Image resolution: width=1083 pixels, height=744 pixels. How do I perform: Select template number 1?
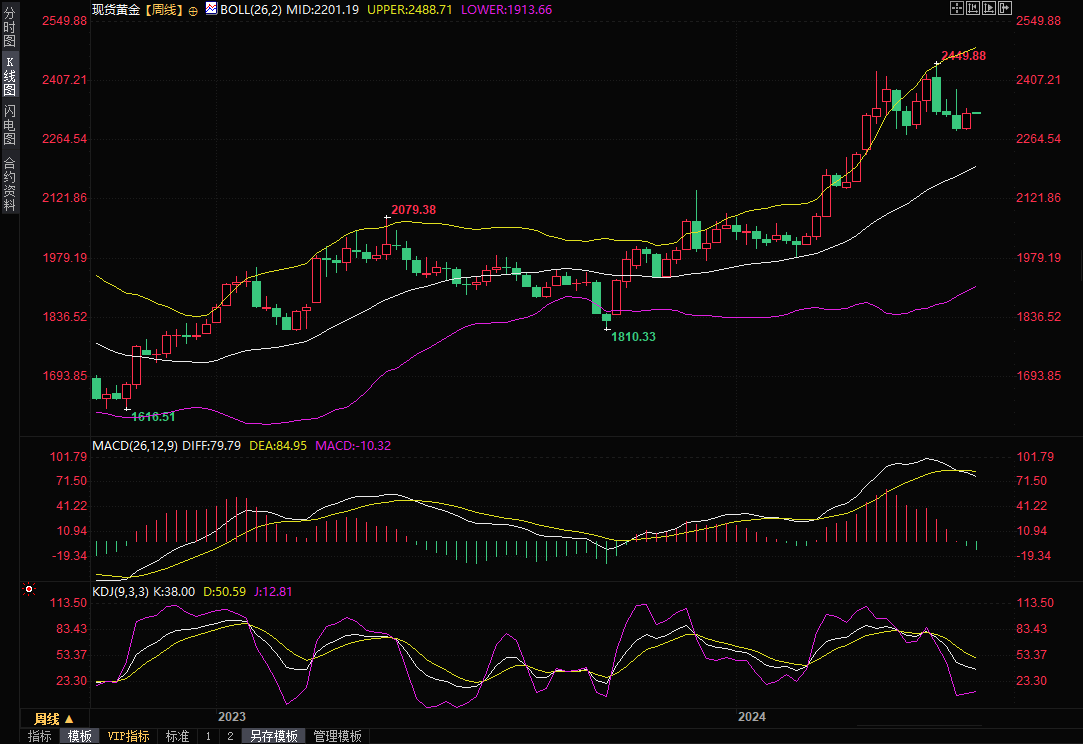click(208, 736)
